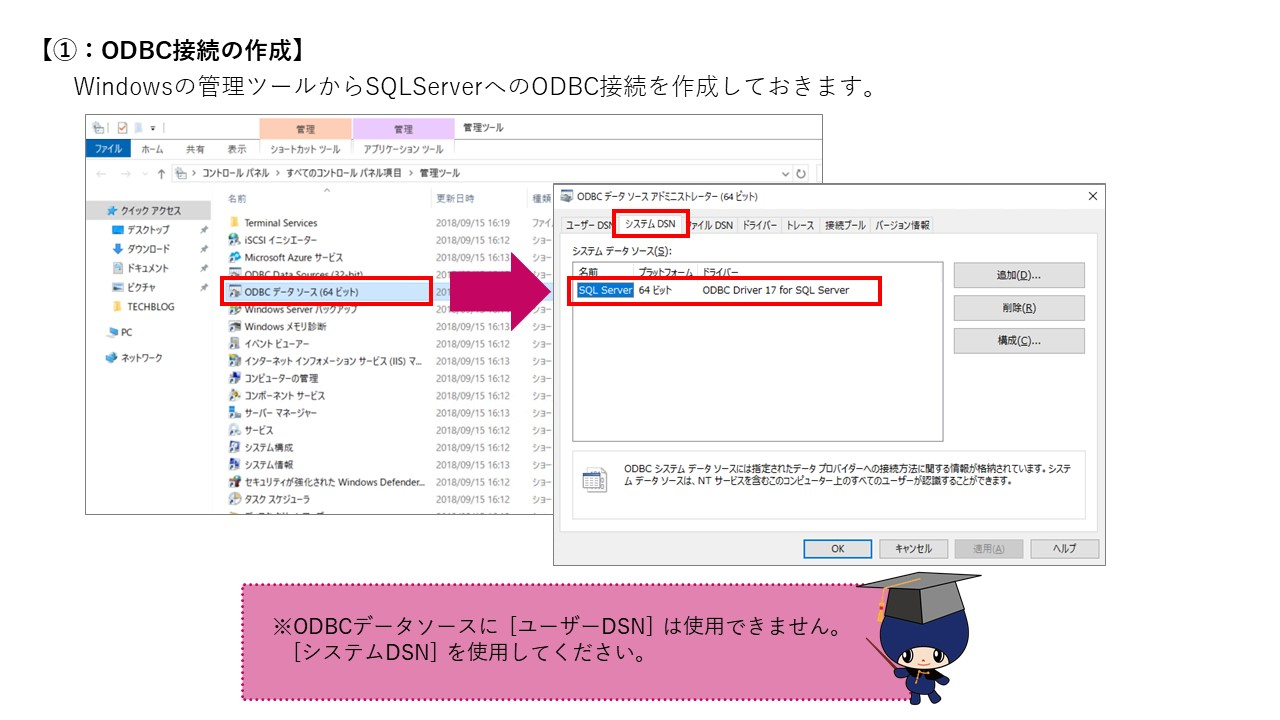Click the 追加(D) button

tap(1019, 274)
